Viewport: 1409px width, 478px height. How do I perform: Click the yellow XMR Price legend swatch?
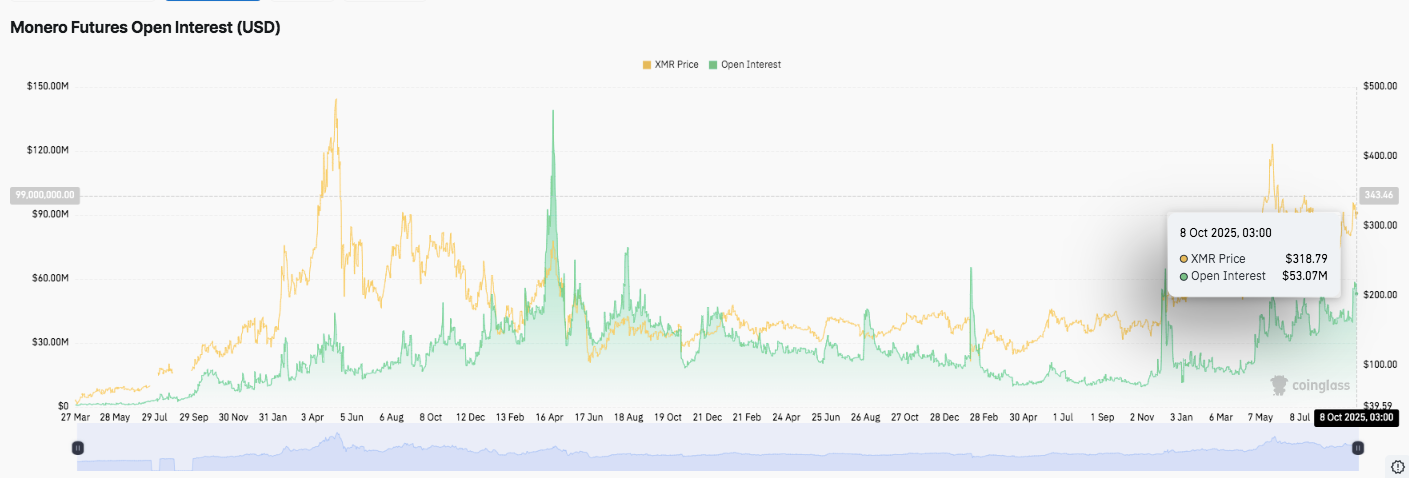click(x=646, y=64)
